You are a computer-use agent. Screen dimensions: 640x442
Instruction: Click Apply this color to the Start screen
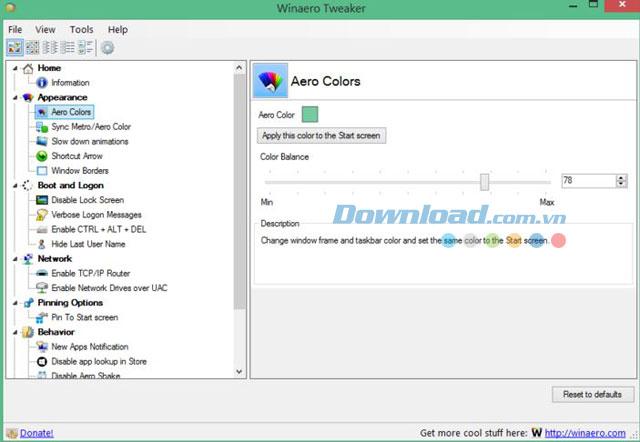point(321,135)
